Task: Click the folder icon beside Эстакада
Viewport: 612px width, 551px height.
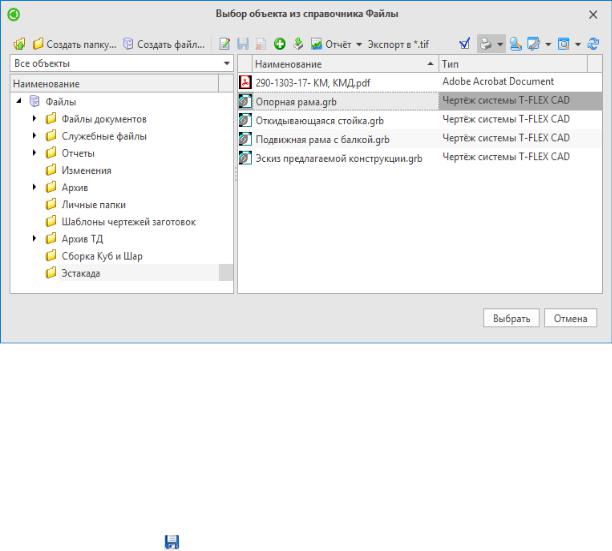Action: tap(51, 273)
